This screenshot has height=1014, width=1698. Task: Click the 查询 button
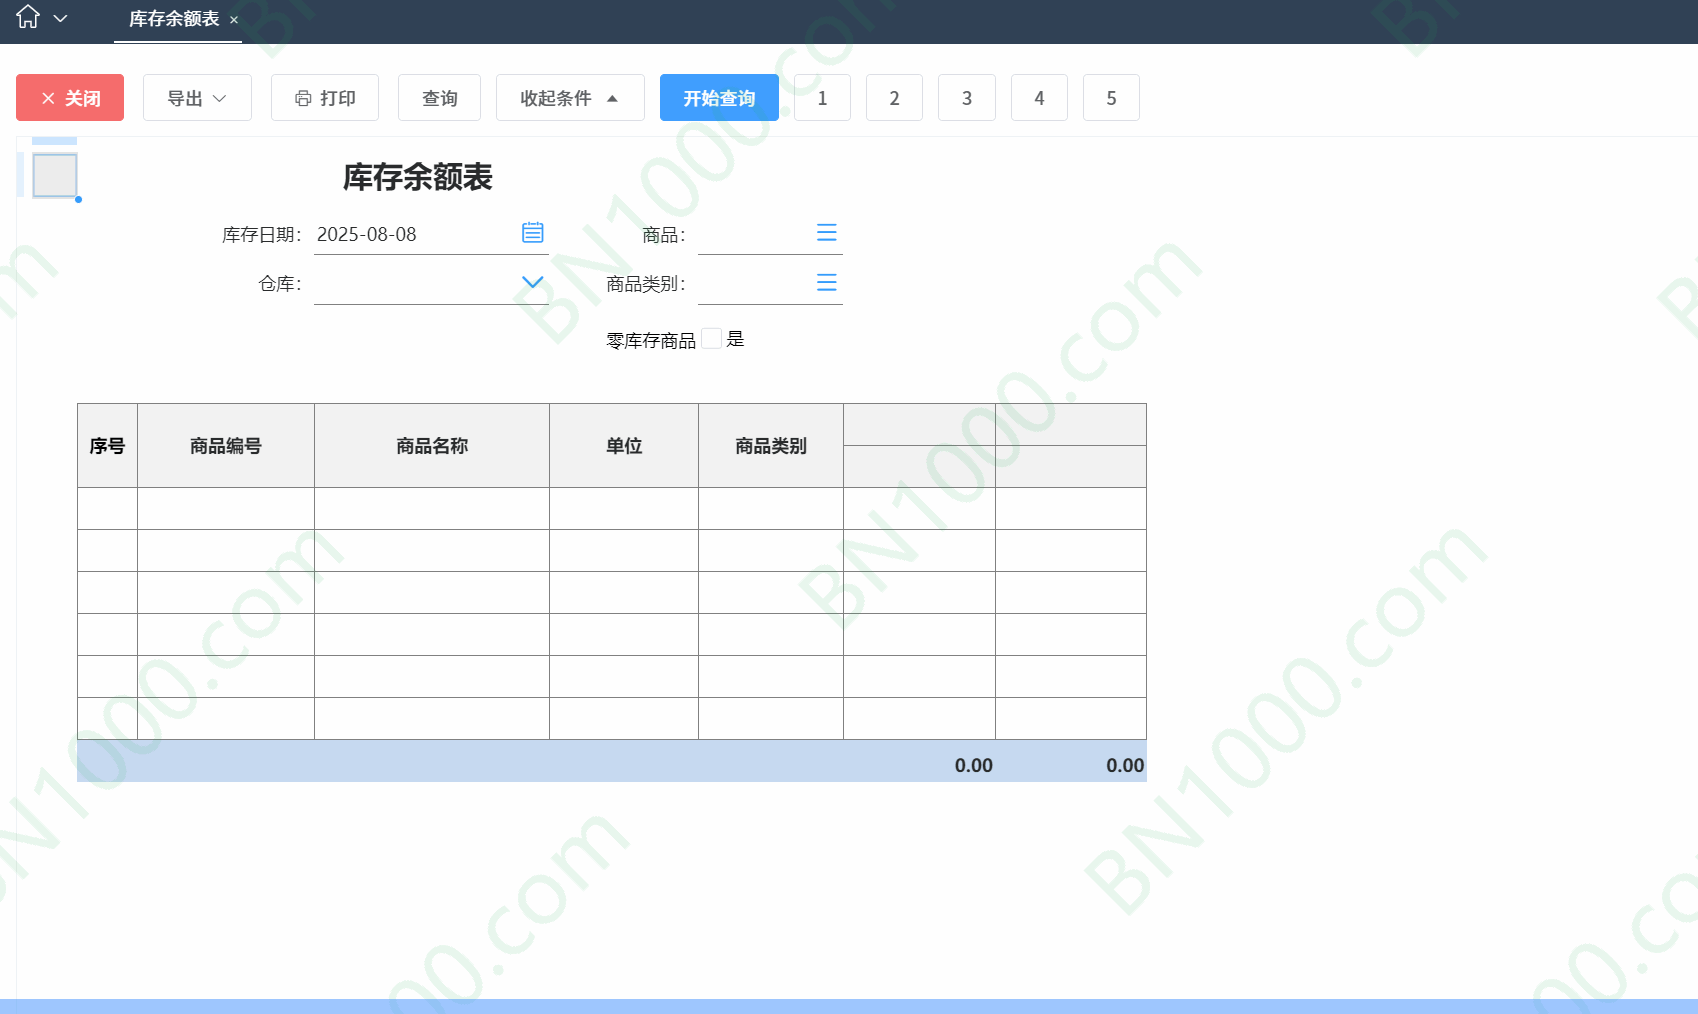439,98
